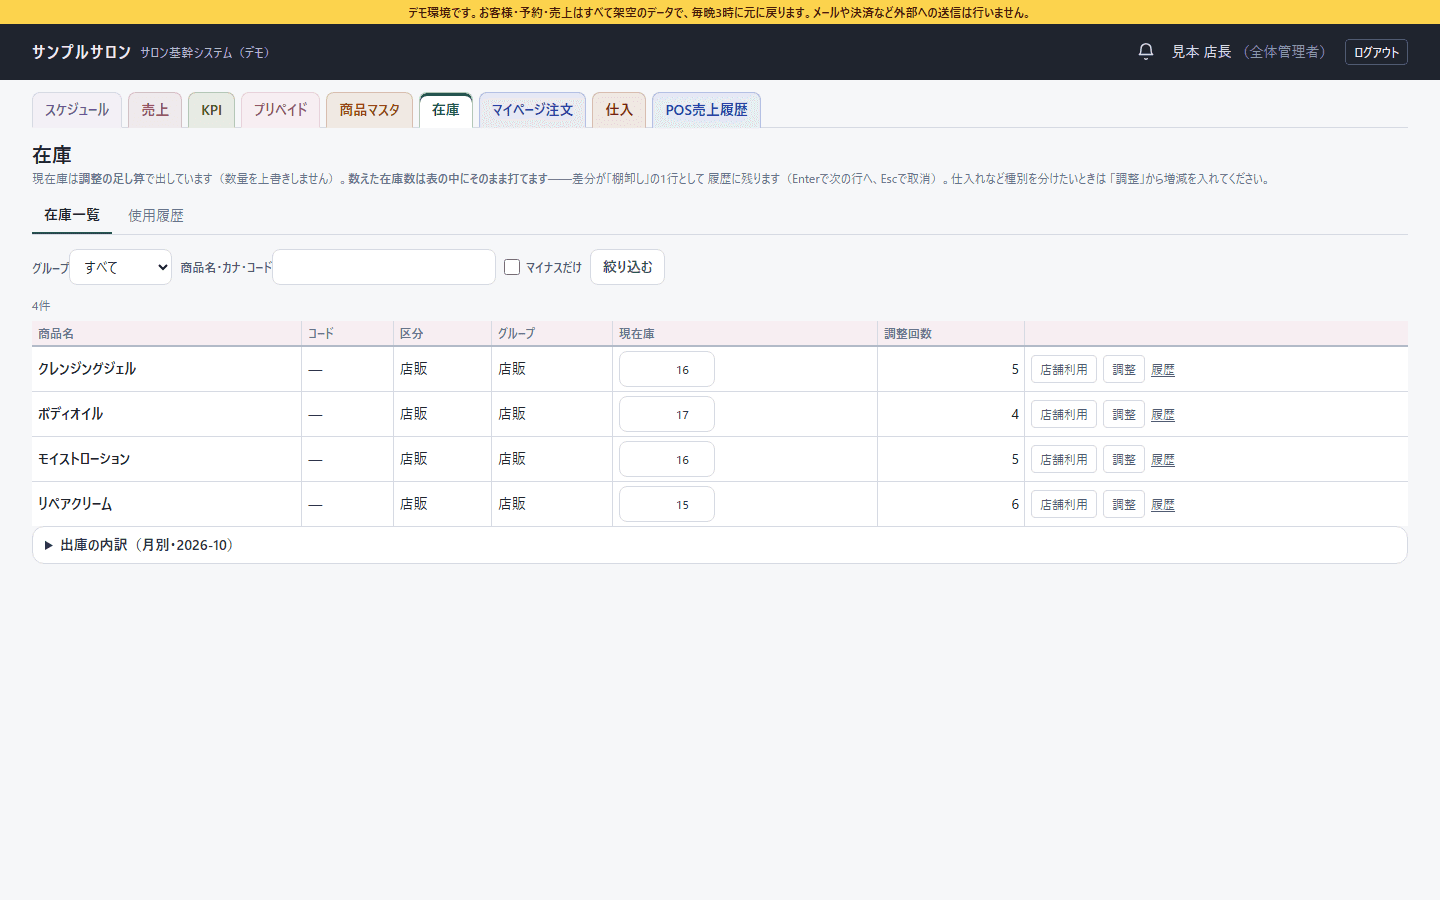Click the サンプルサロン site title
This screenshot has width=1440, height=900.
pos(81,52)
